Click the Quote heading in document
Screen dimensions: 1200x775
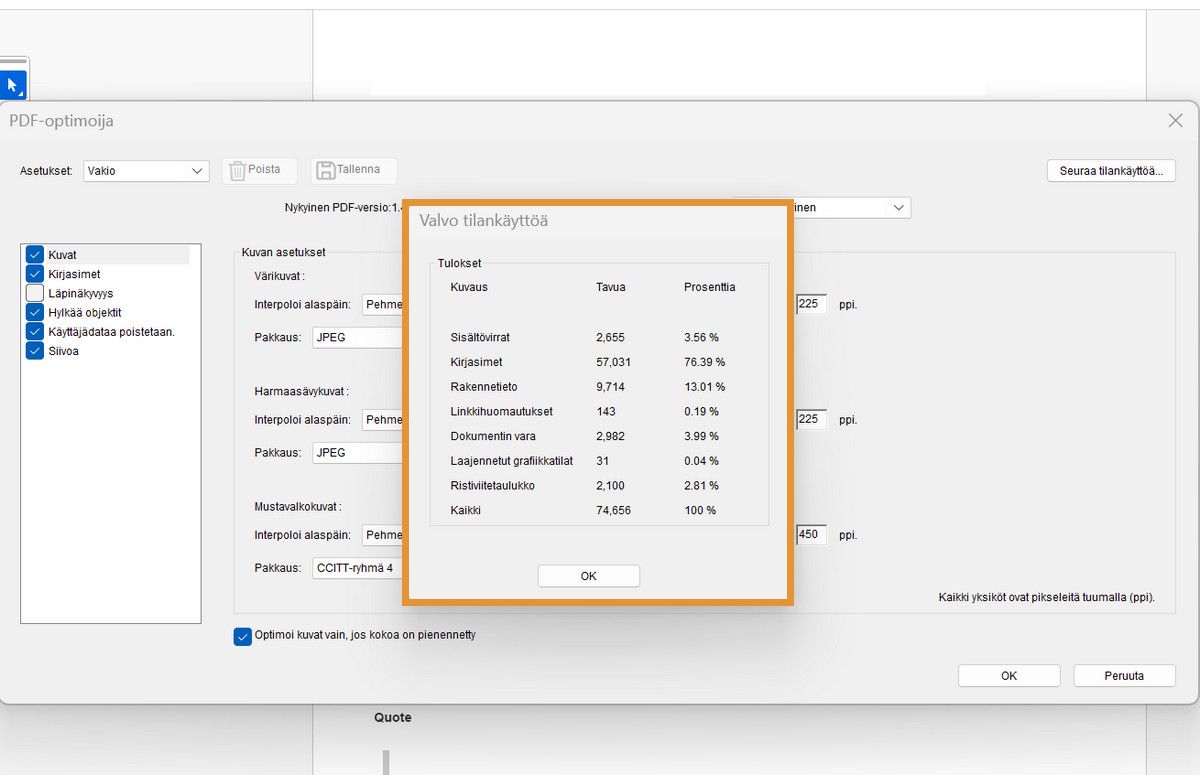point(393,717)
